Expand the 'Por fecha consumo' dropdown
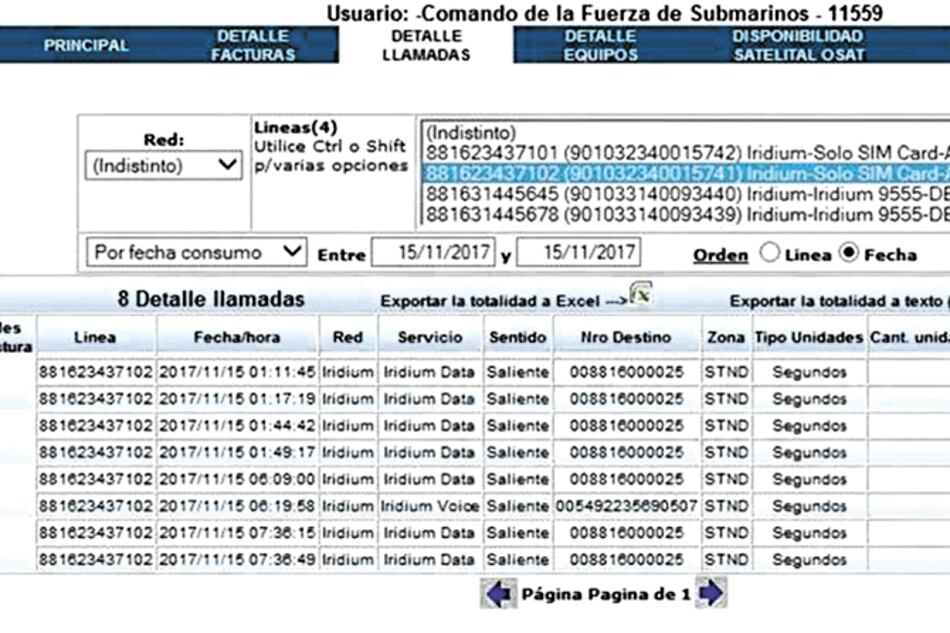Image resolution: width=950 pixels, height=633 pixels. pyautogui.click(x=196, y=252)
